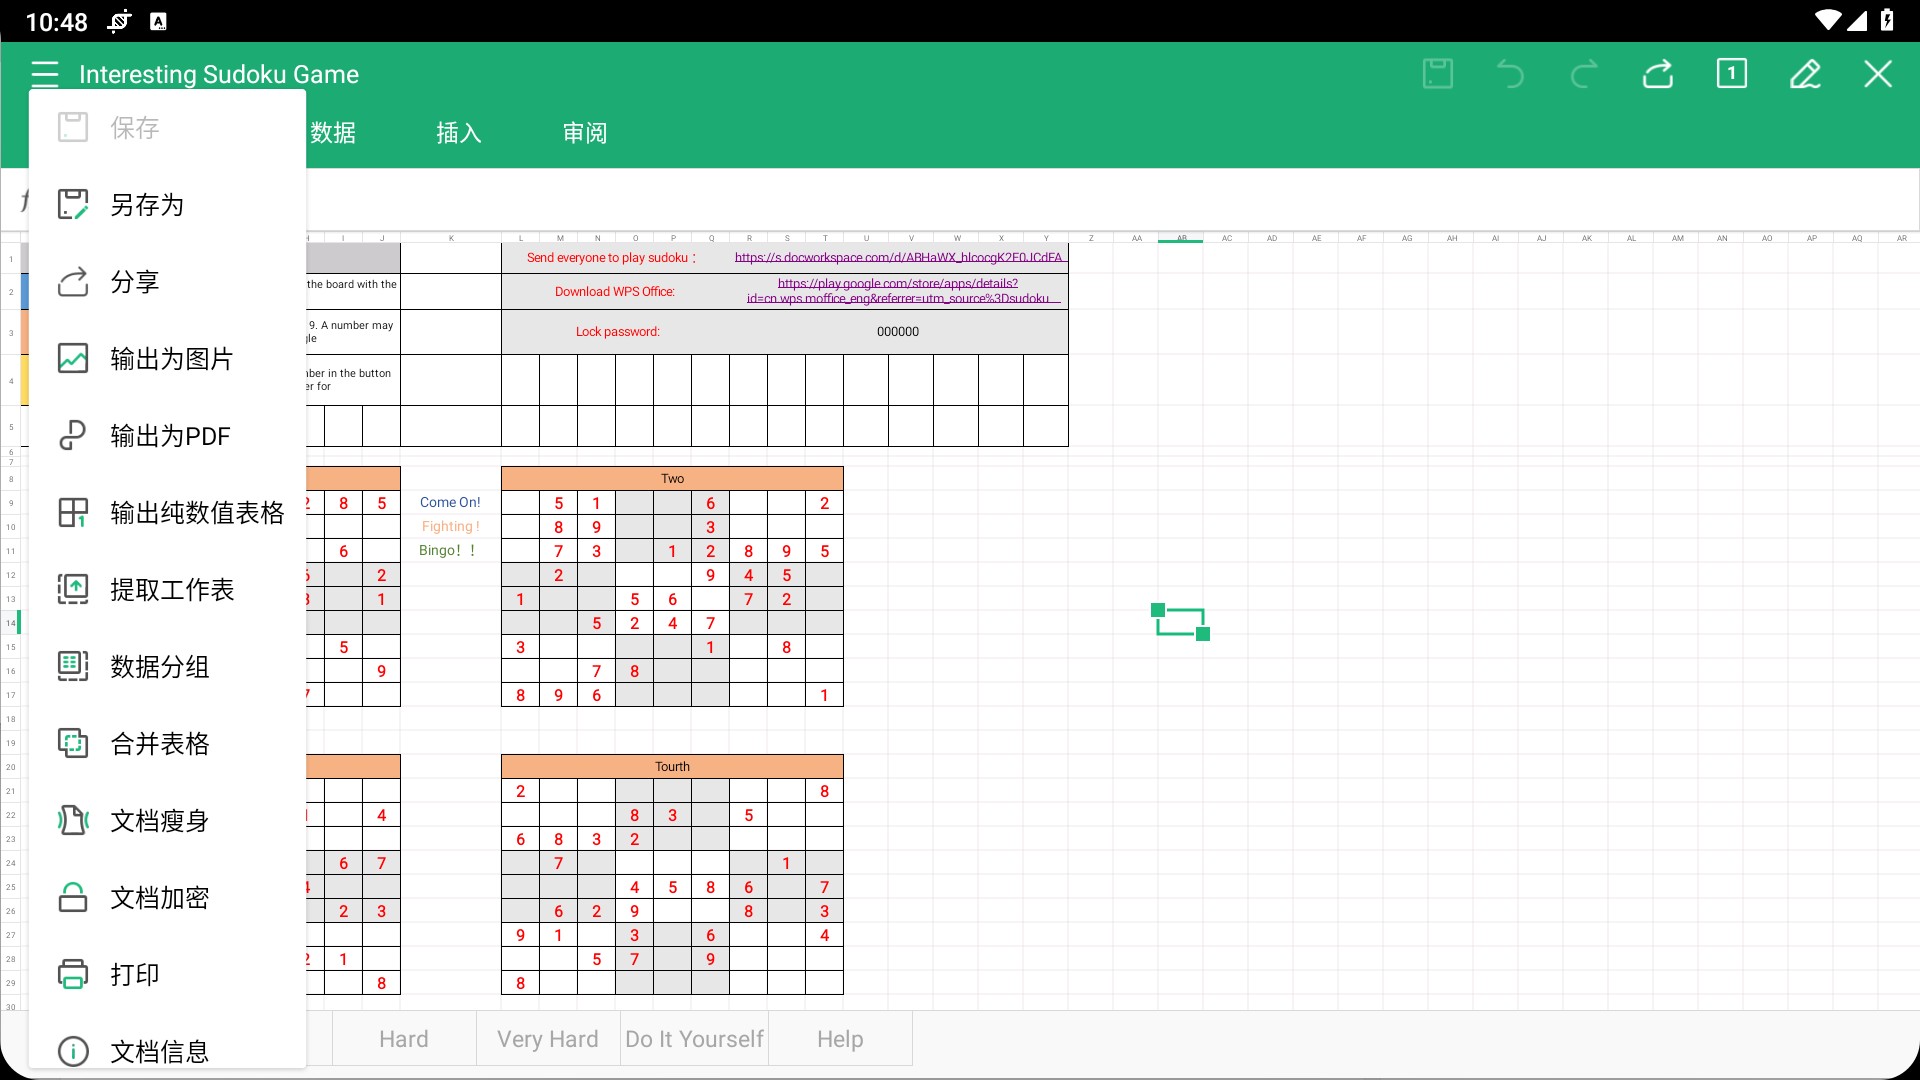
Task: Choose 输出为PDF menu entry
Action: click(167, 436)
